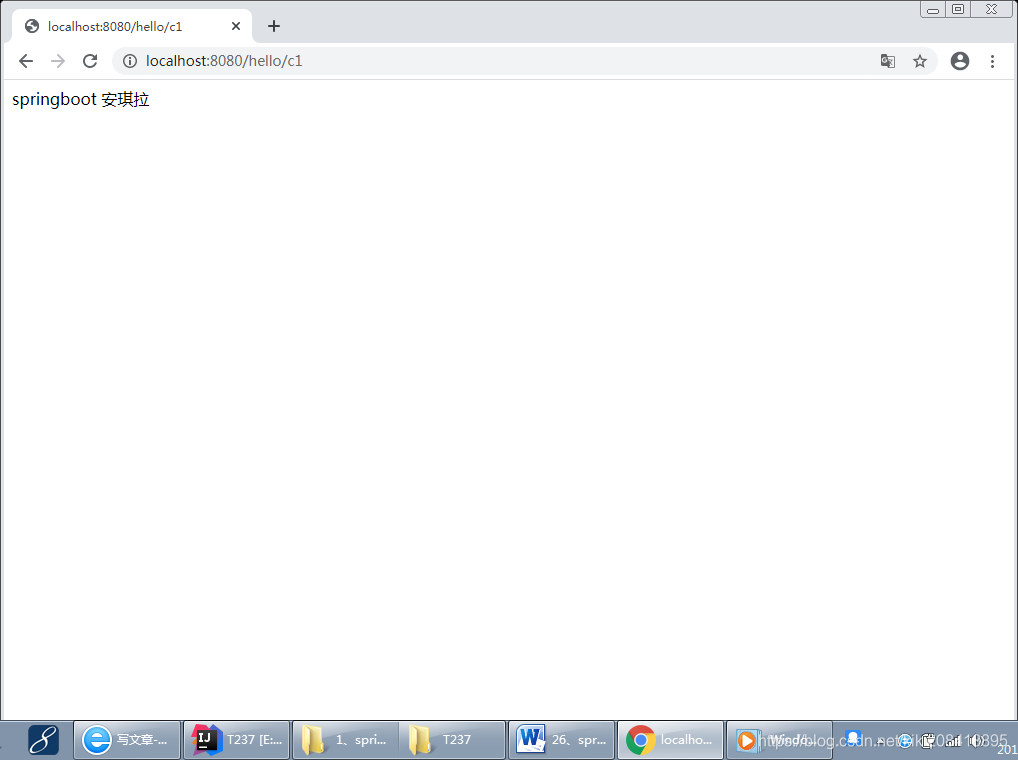Open a new browser tab
This screenshot has width=1018, height=760.
pyautogui.click(x=274, y=26)
